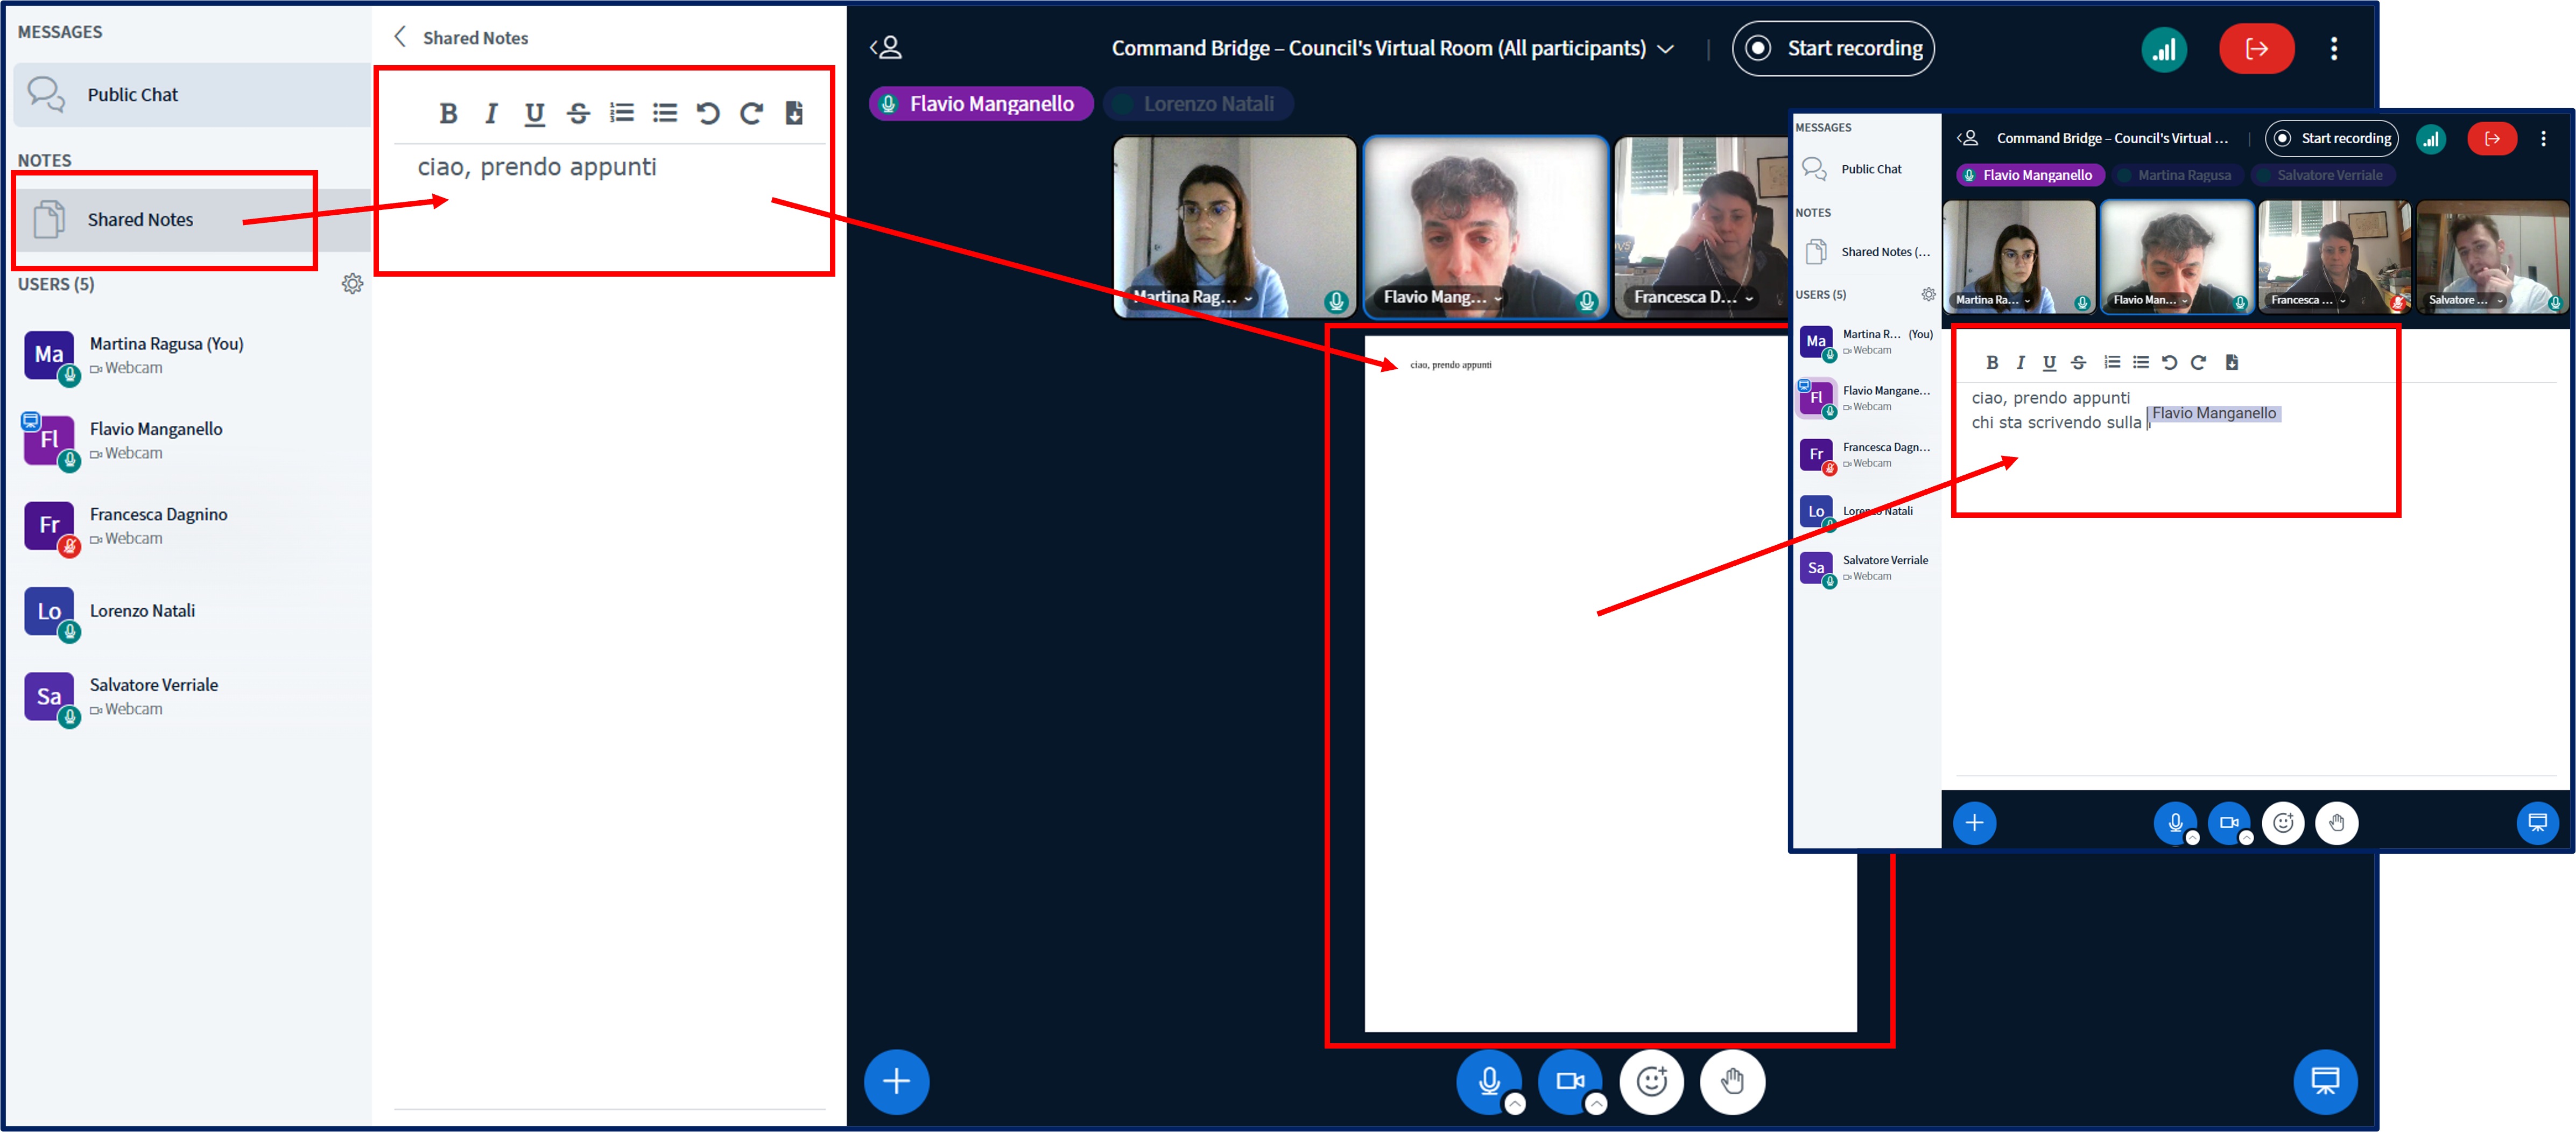Toggle webcam sharing in large bottom bar

(1569, 1081)
